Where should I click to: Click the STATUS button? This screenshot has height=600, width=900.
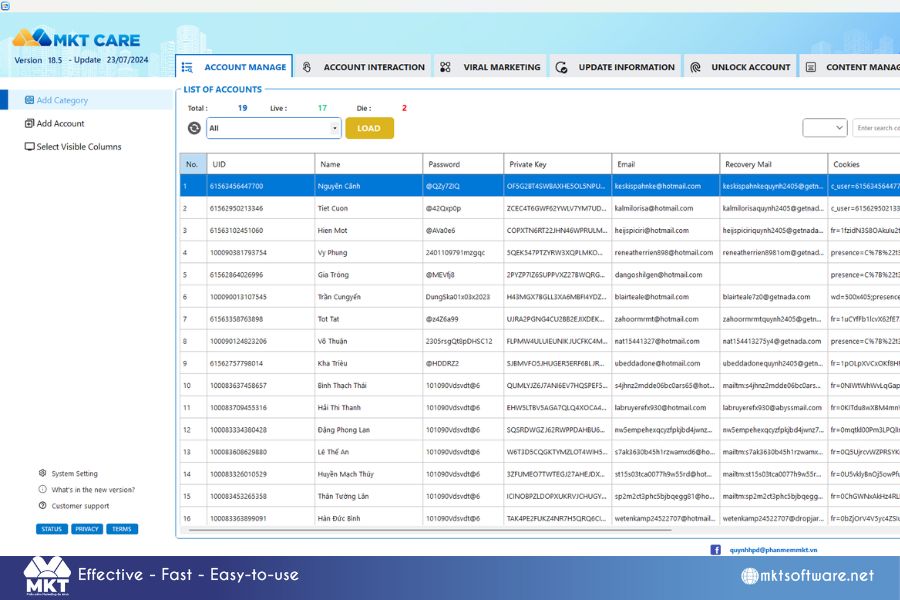click(x=52, y=529)
